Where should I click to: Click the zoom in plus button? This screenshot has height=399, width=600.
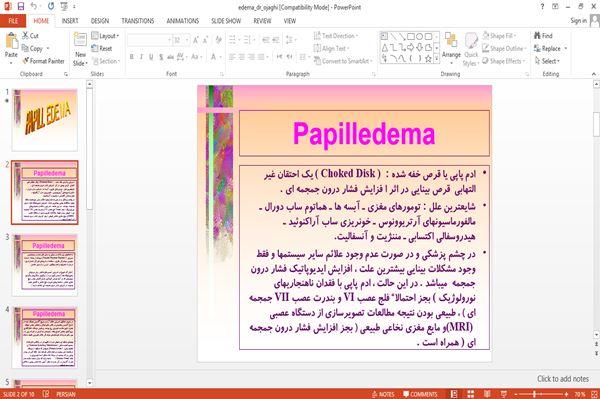[x=566, y=394]
